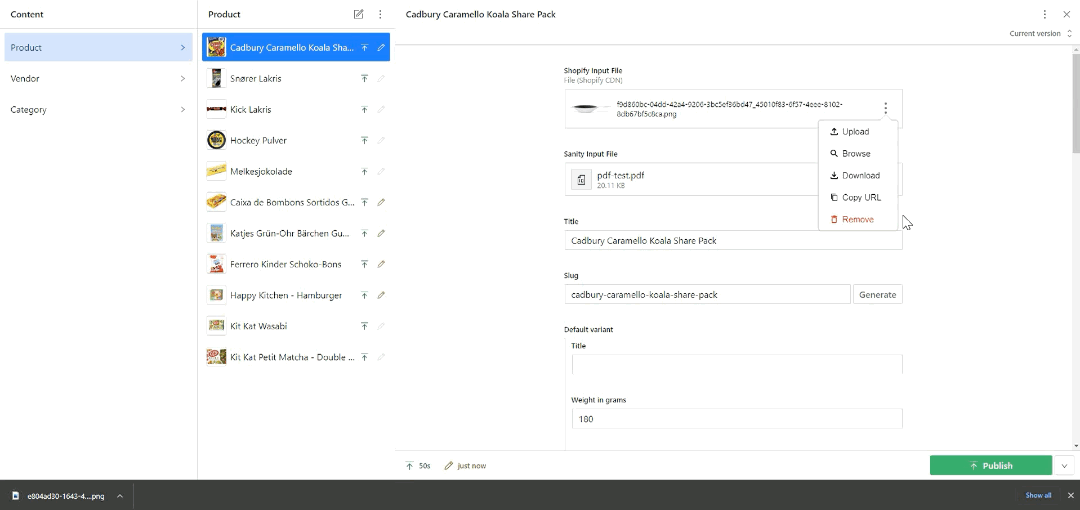Image resolution: width=1080 pixels, height=510 pixels.
Task: Close the Cadbury Caramello Koala document pane
Action: [1066, 14]
